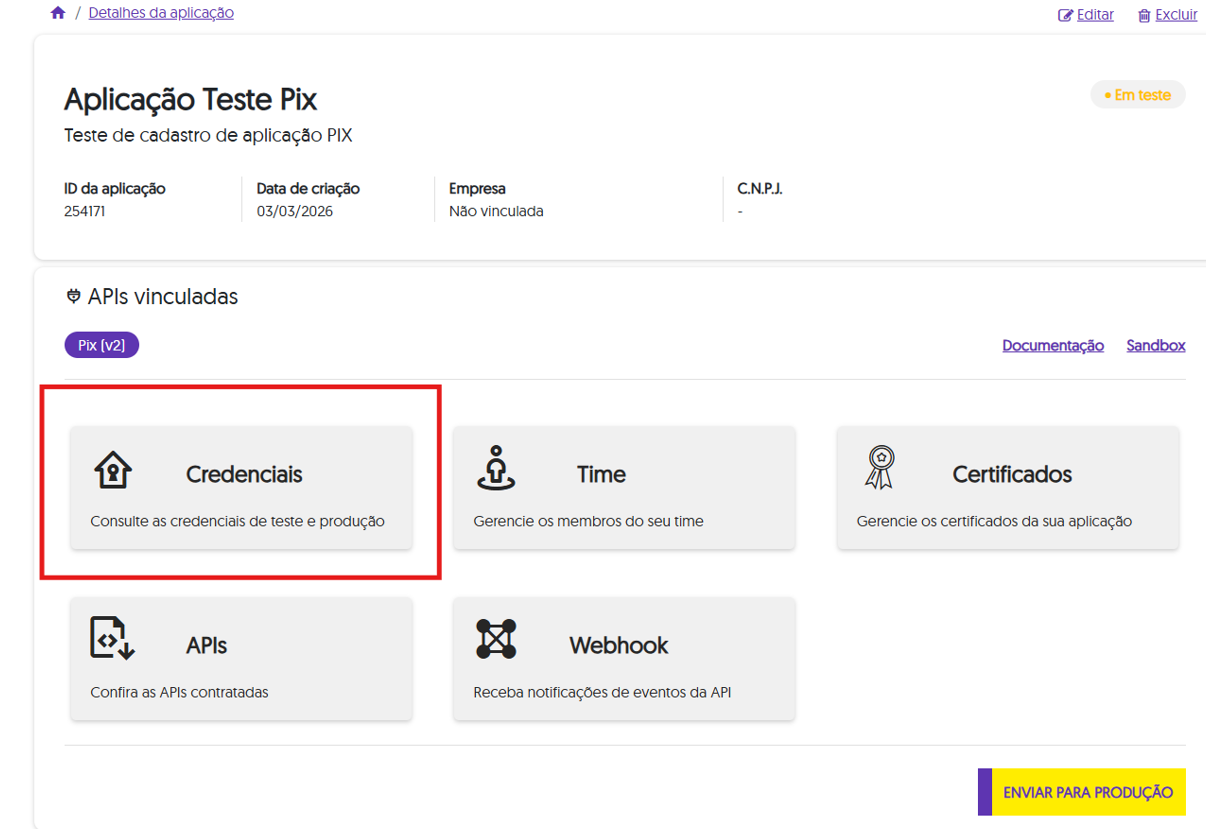Click the Webhook network nodes icon

(496, 639)
